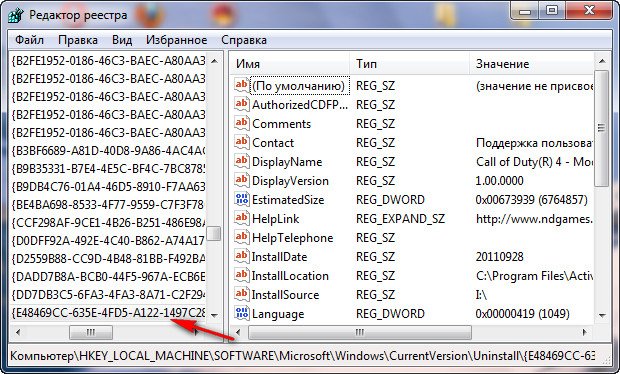
Task: Open the Избранное menu
Action: tap(176, 40)
